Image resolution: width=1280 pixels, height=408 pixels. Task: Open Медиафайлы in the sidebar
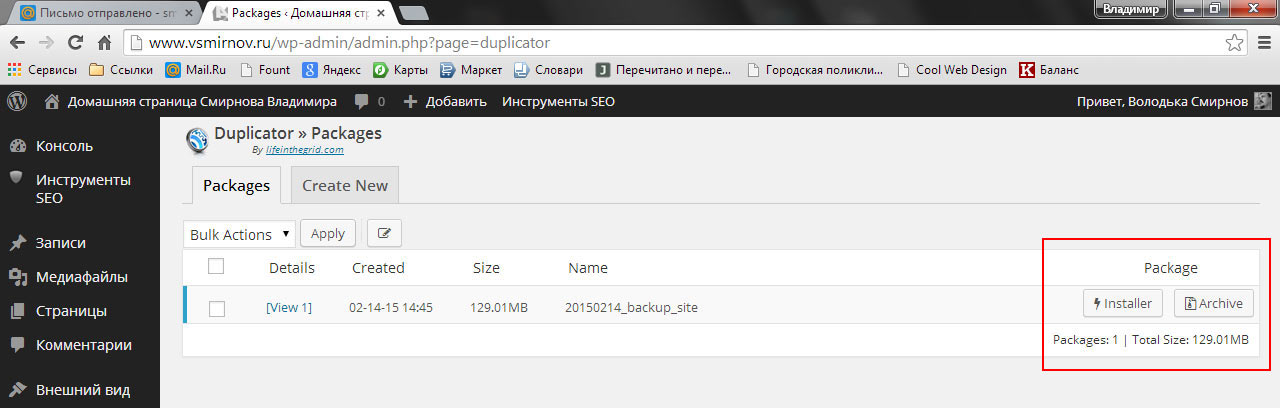tap(80, 277)
